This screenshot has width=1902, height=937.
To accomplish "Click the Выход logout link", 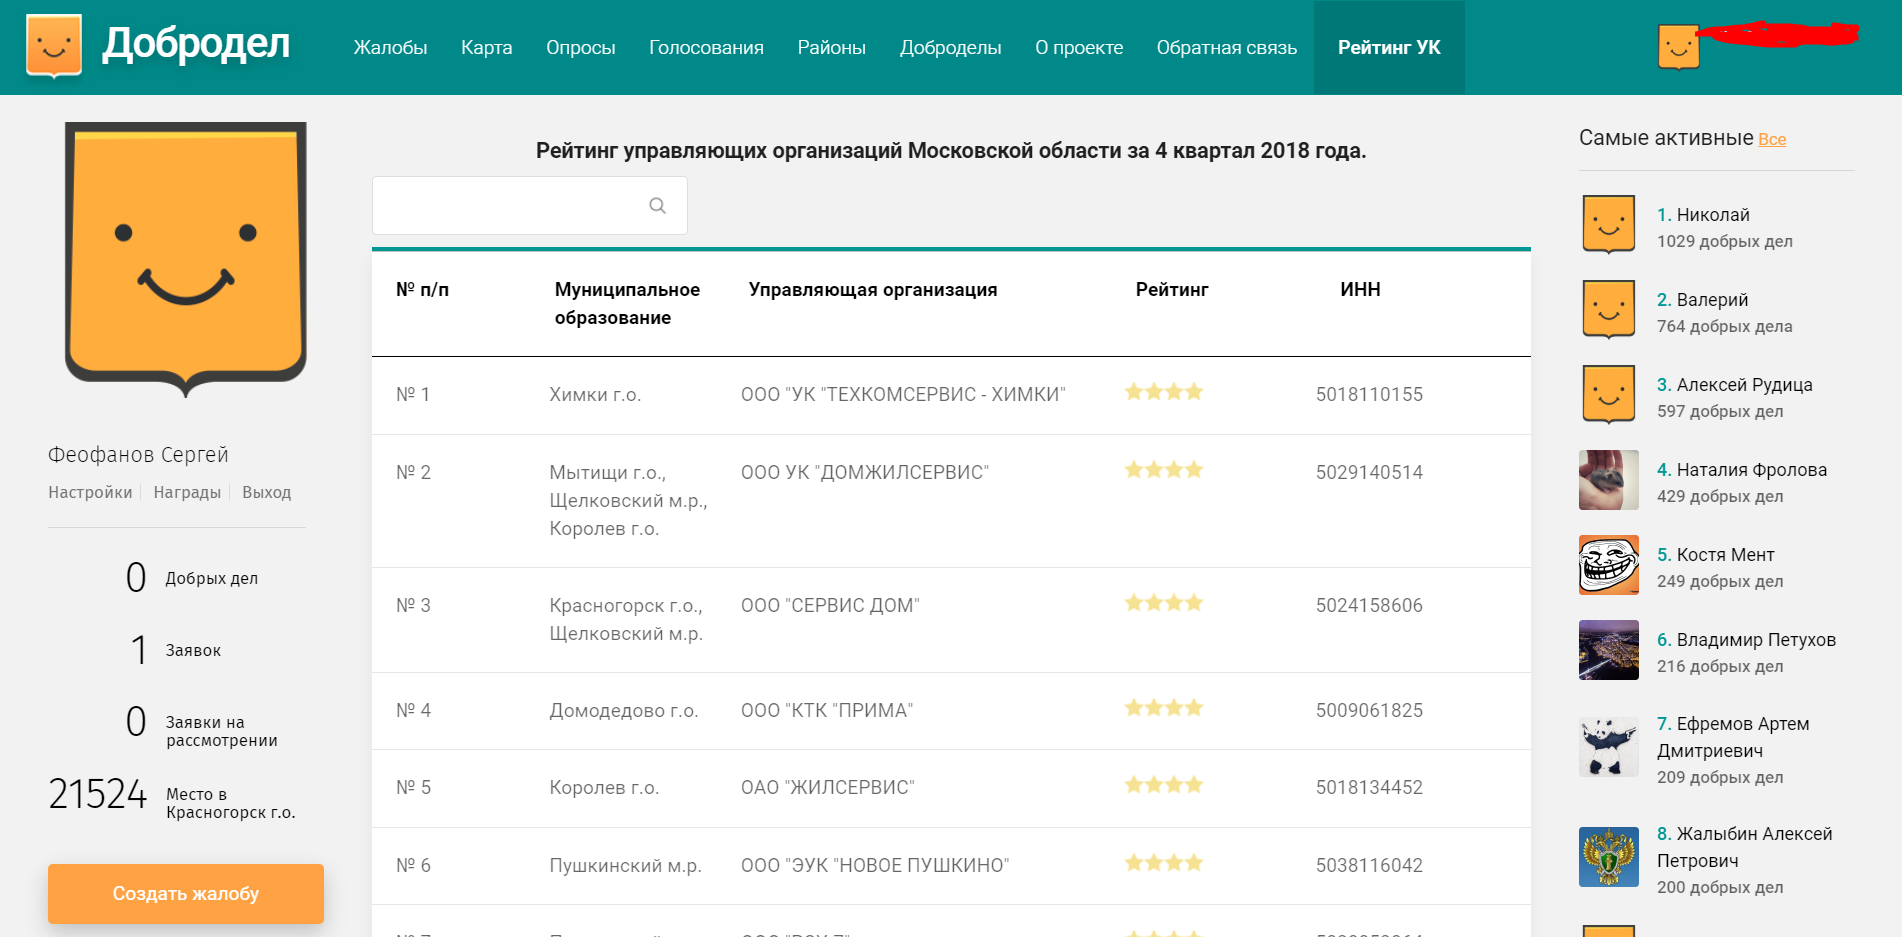I will (266, 492).
